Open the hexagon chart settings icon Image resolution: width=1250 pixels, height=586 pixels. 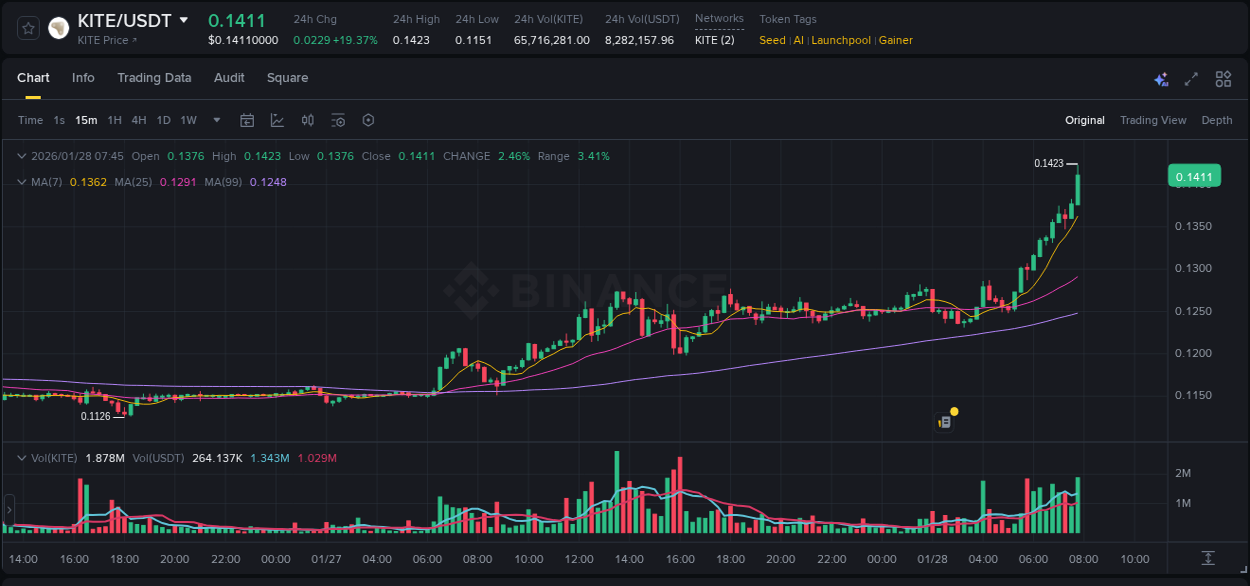(x=368, y=120)
